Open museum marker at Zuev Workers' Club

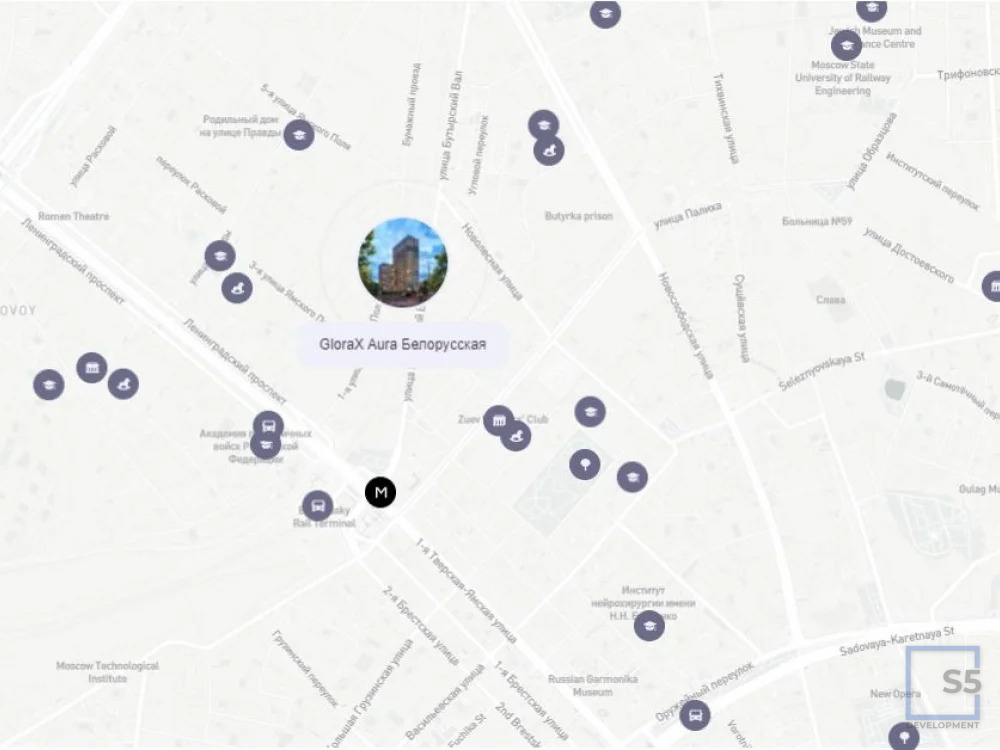coord(499,420)
